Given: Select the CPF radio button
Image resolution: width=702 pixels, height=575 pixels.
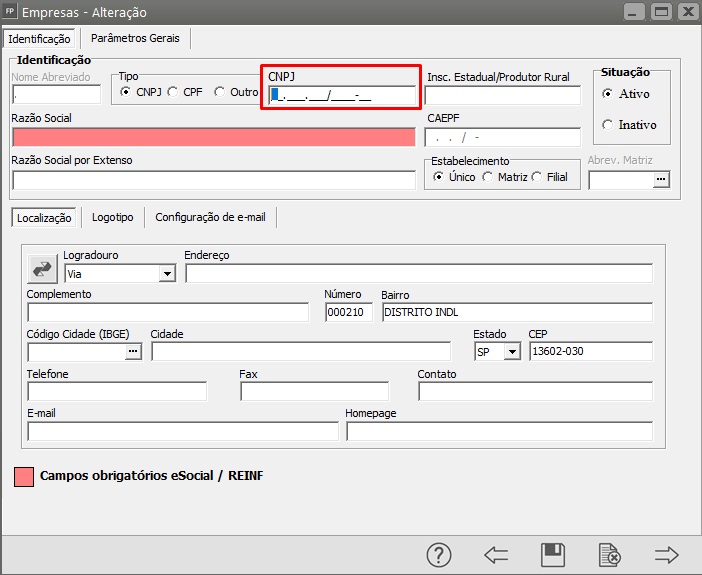Looking at the screenshot, I should click(174, 92).
